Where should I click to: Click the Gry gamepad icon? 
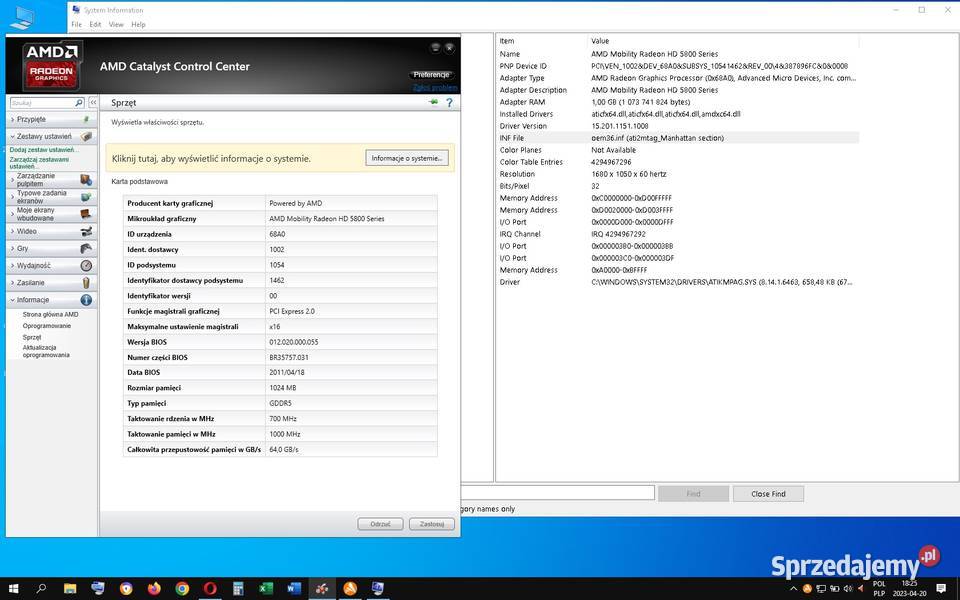click(86, 249)
